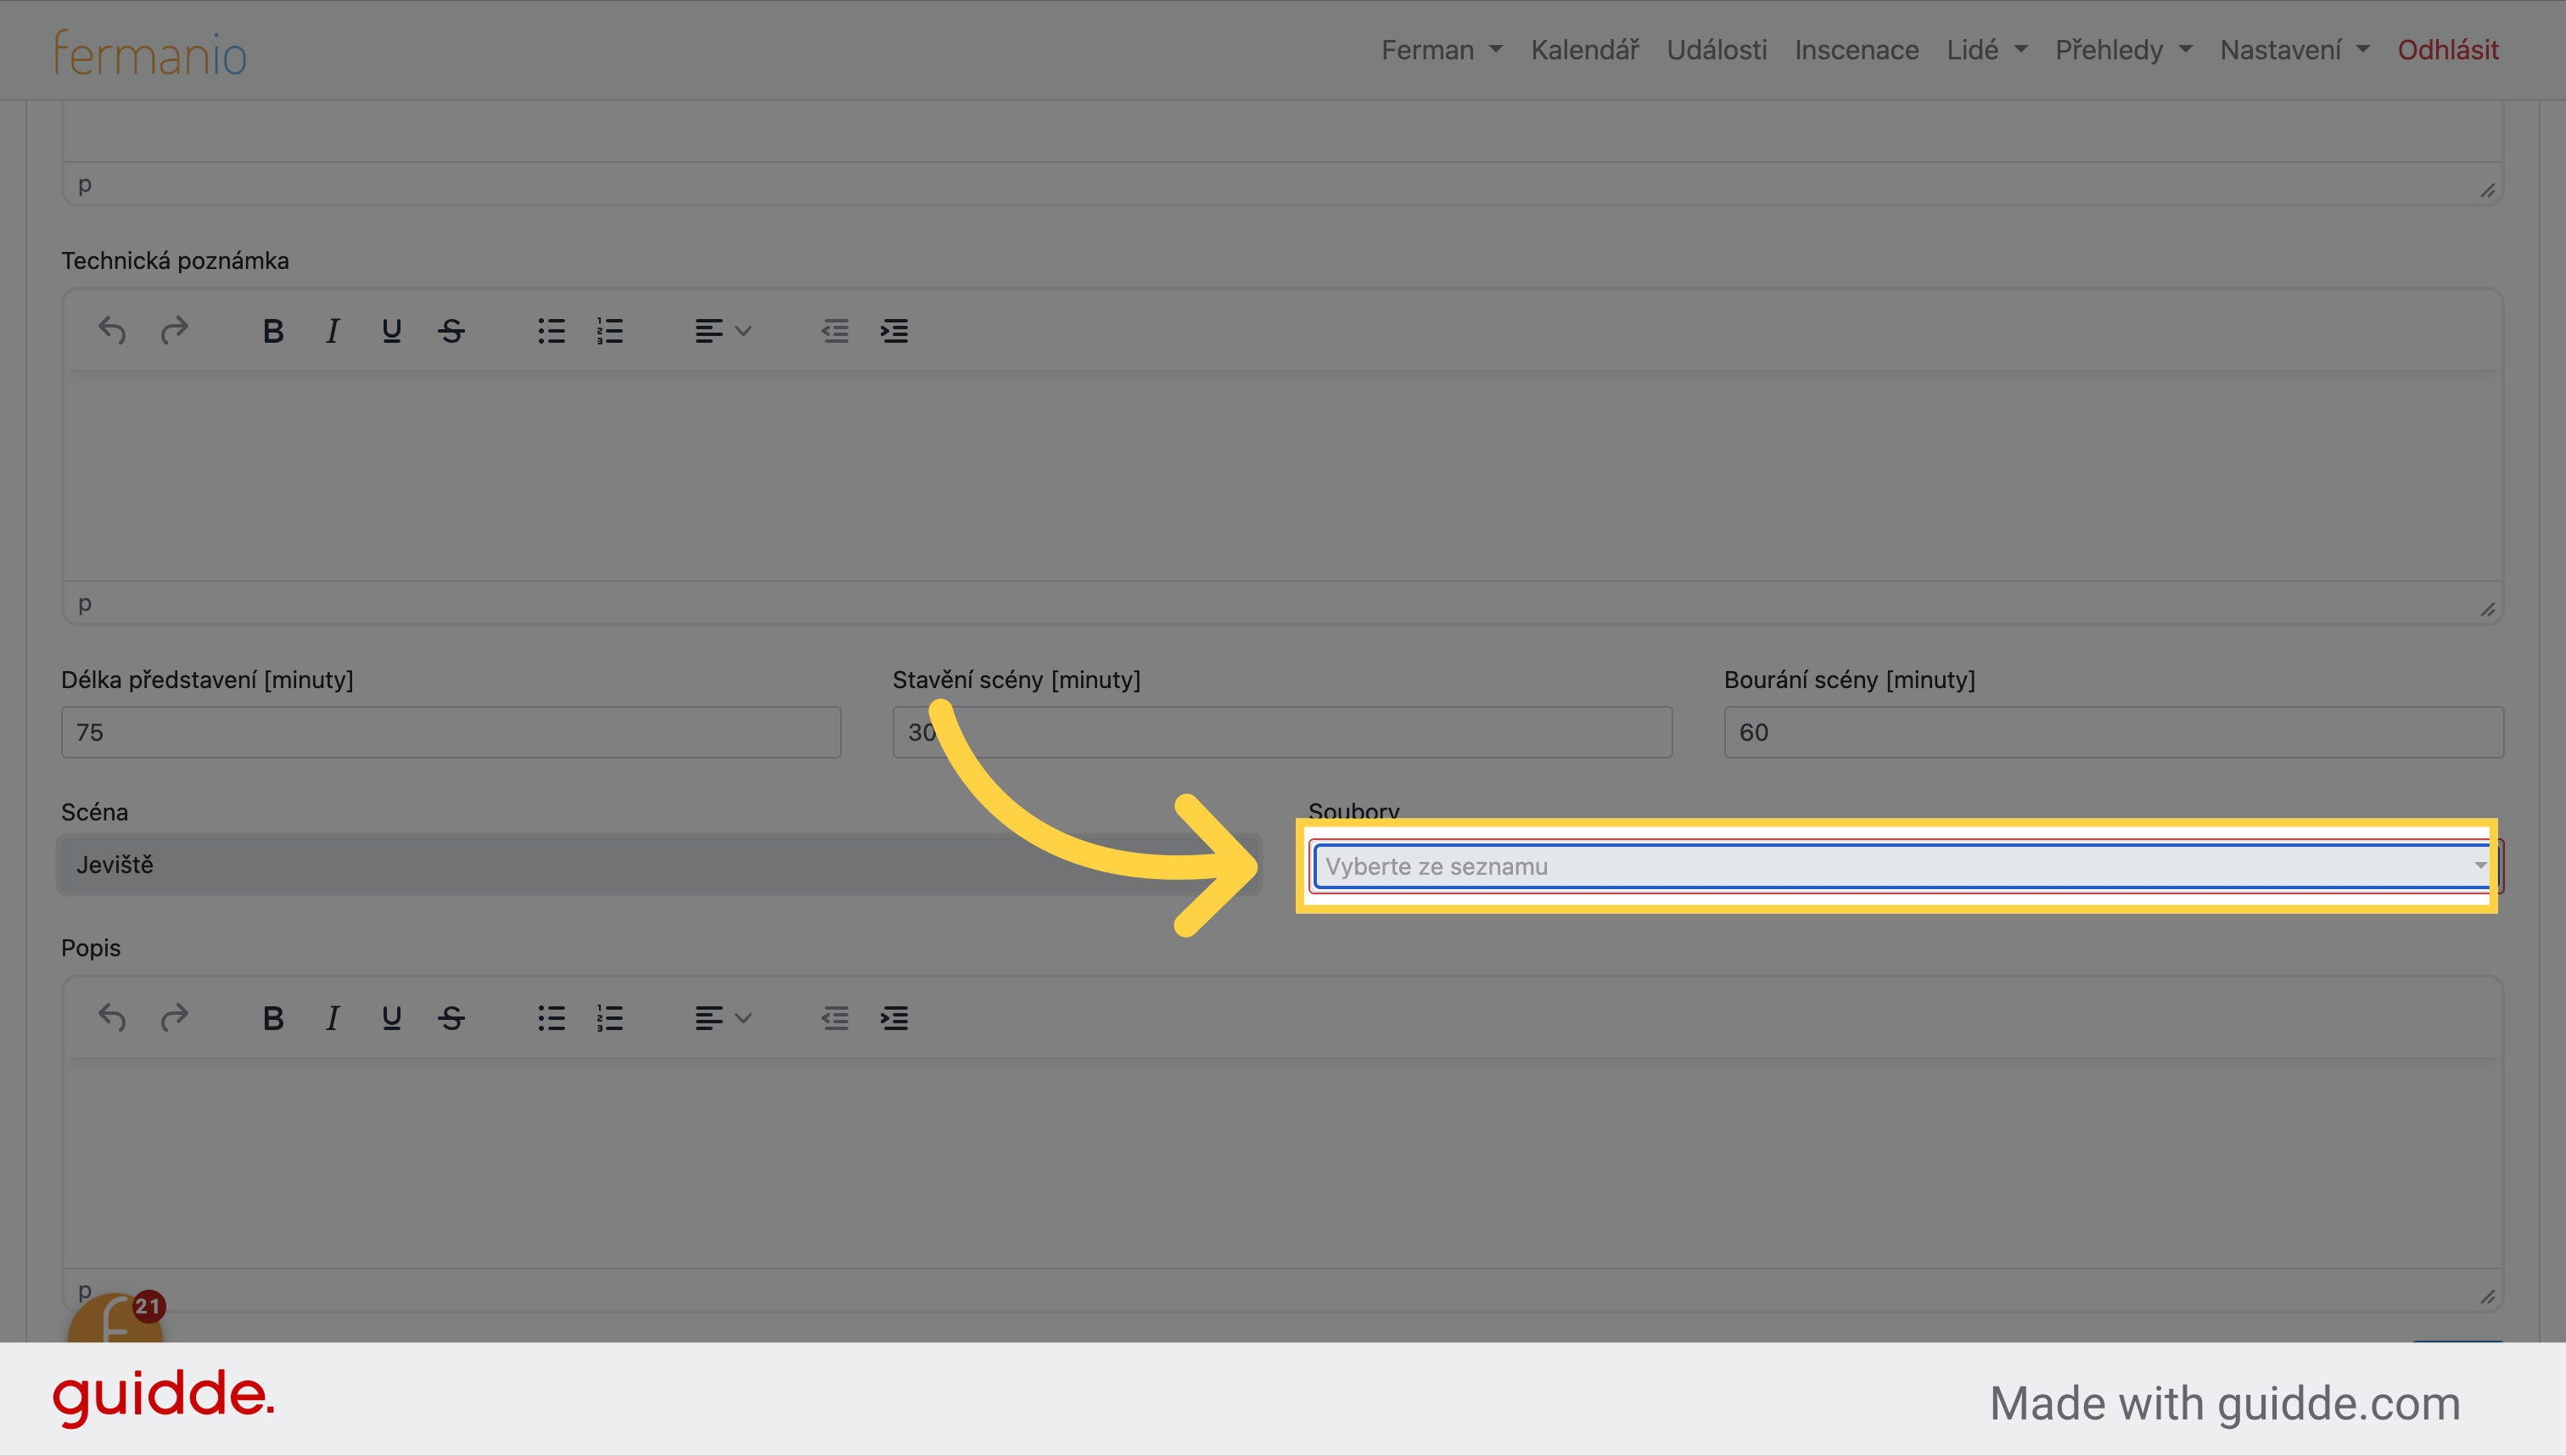The height and width of the screenshot is (1456, 2566).
Task: Click inside the Popis text area
Action: click(x=1282, y=1163)
